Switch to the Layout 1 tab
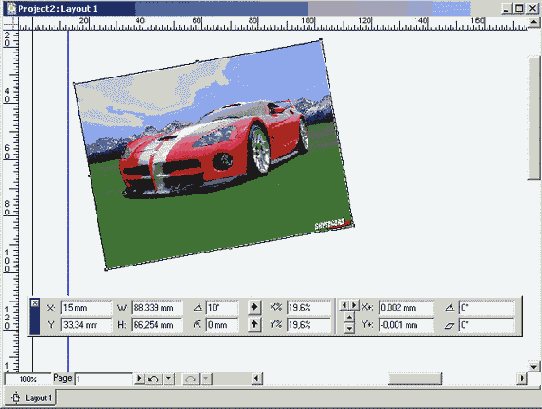Screen dimensions: 542x409 [x=32, y=398]
